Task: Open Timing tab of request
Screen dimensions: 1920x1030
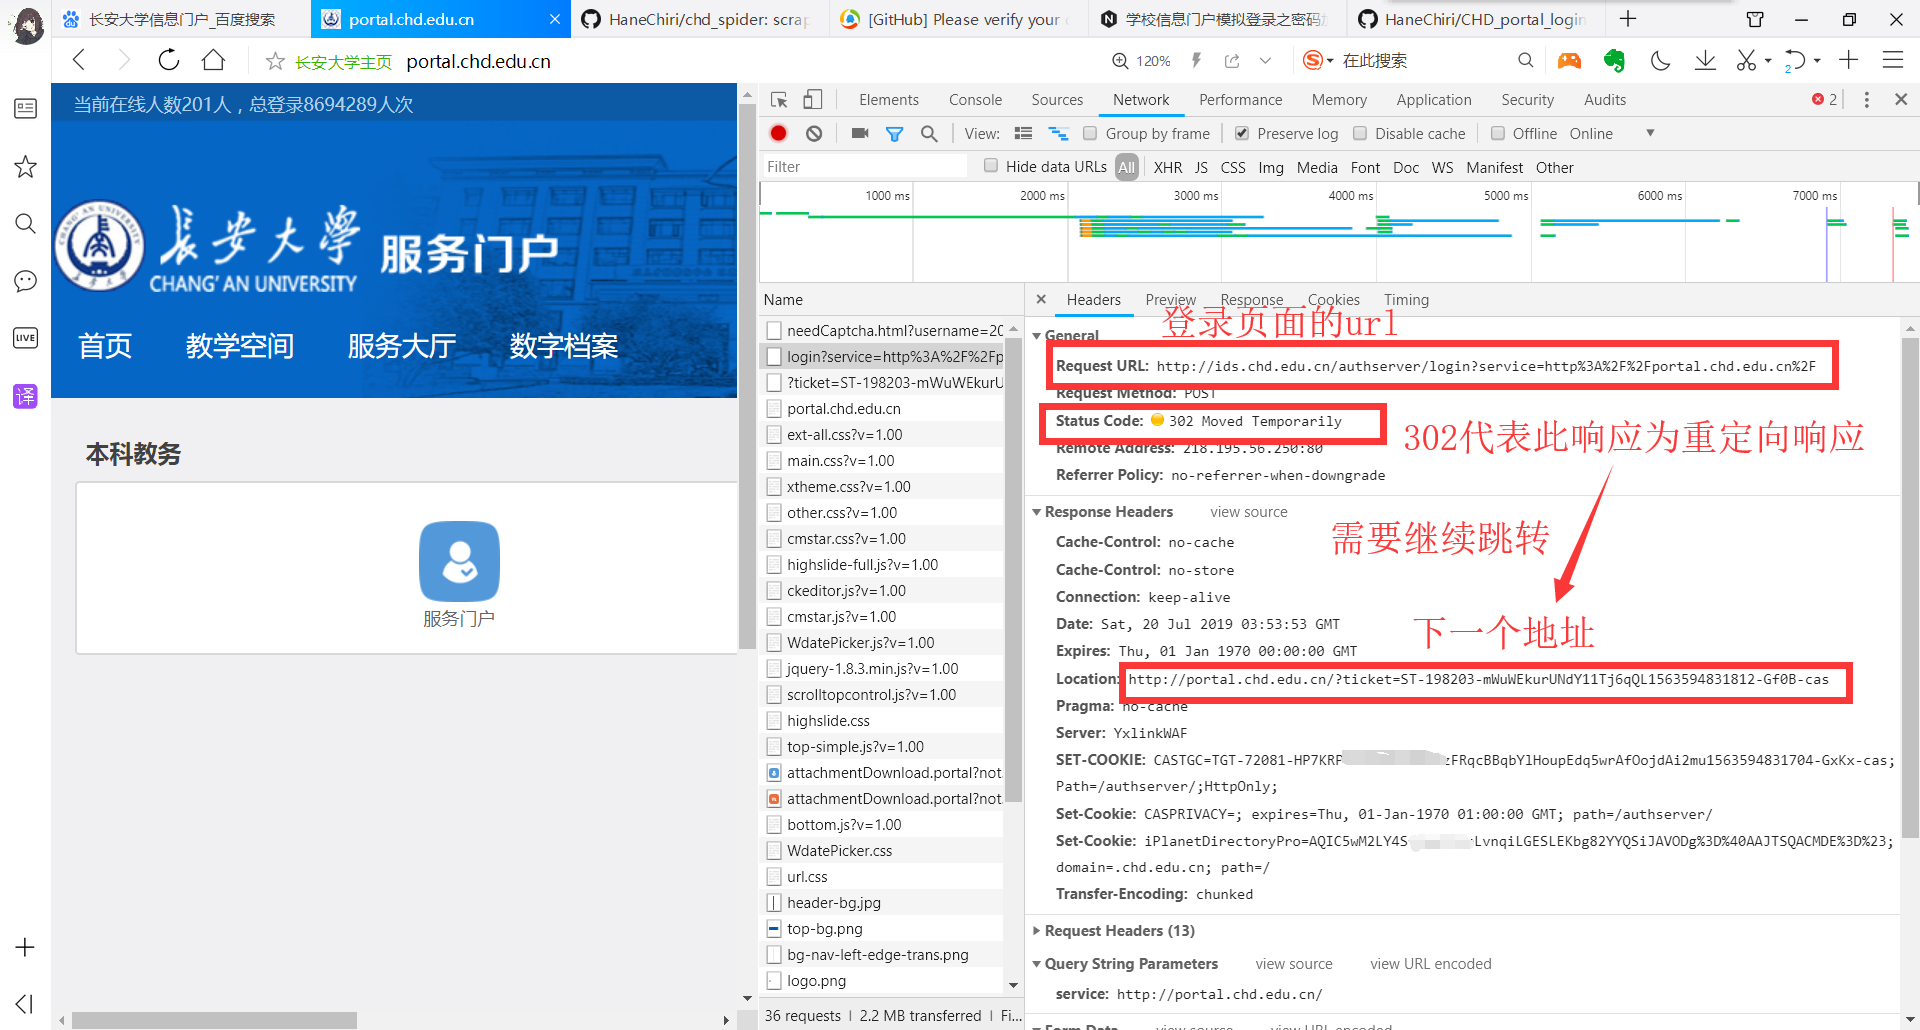Action: point(1406,300)
